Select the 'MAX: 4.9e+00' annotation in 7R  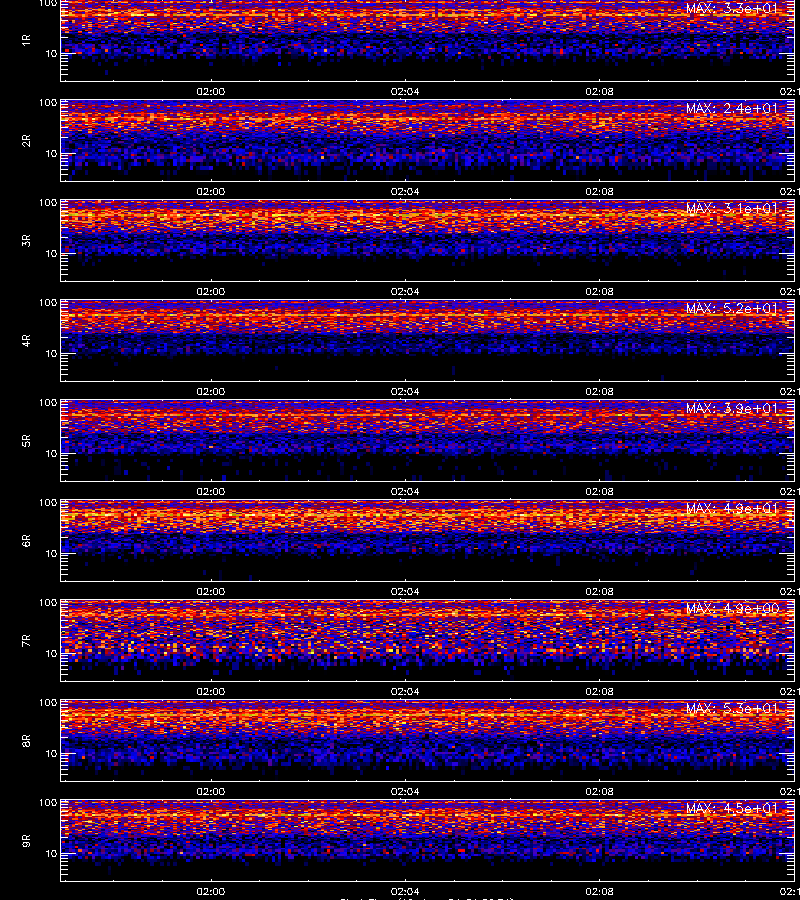coord(732,608)
